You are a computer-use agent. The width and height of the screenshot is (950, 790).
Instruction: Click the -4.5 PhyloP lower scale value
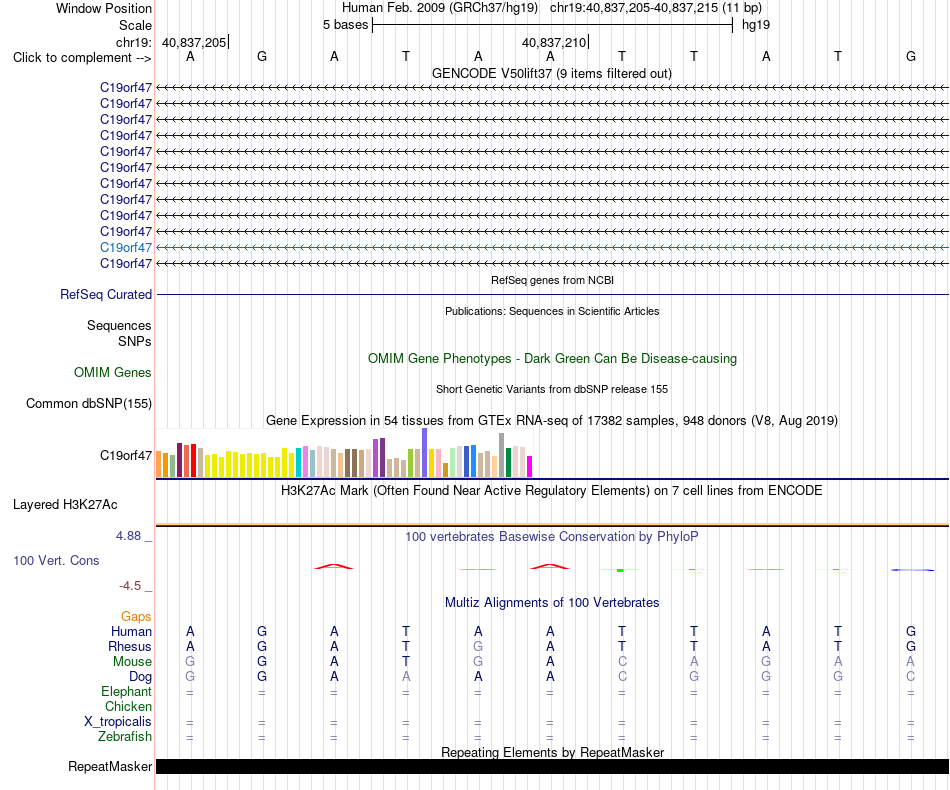pyautogui.click(x=130, y=586)
